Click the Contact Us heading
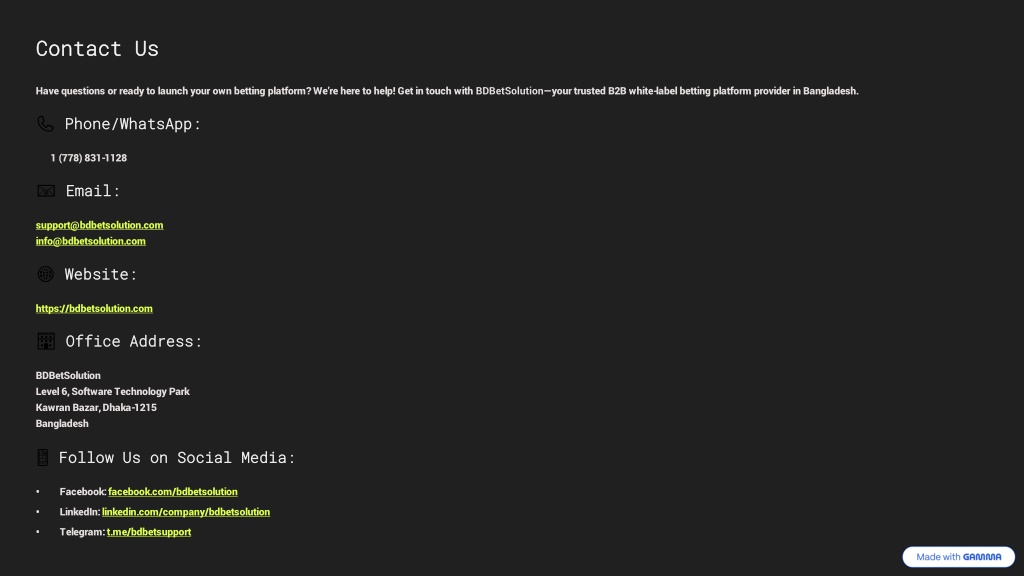Image resolution: width=1024 pixels, height=576 pixels. (97, 48)
